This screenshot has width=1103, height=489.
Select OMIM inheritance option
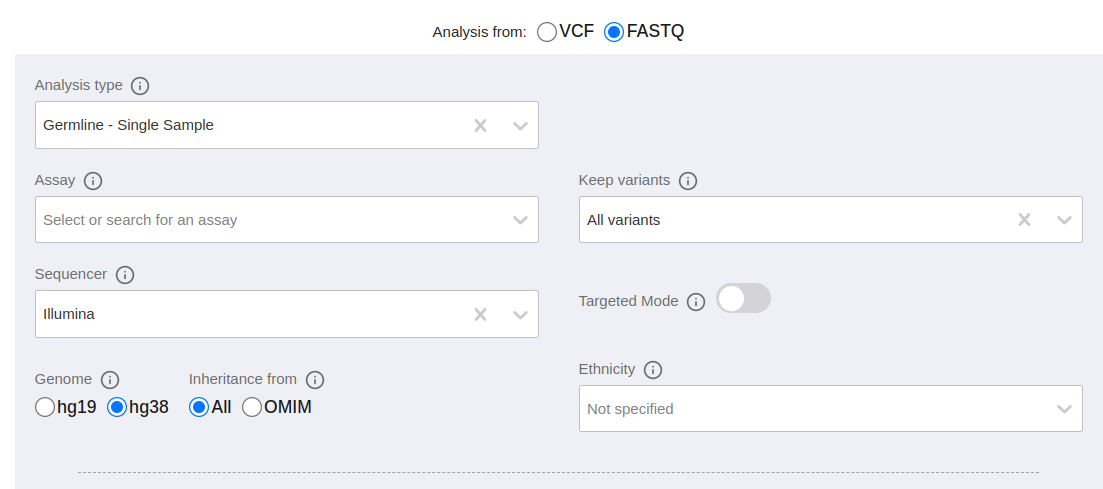[x=252, y=407]
